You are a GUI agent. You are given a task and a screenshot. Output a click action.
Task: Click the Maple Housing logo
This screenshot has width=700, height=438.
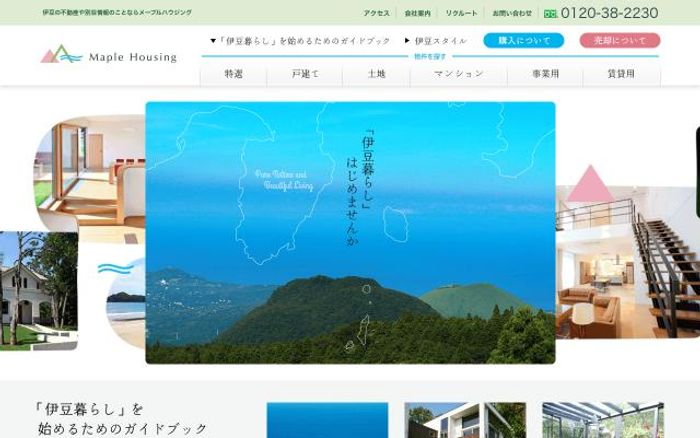tap(108, 55)
